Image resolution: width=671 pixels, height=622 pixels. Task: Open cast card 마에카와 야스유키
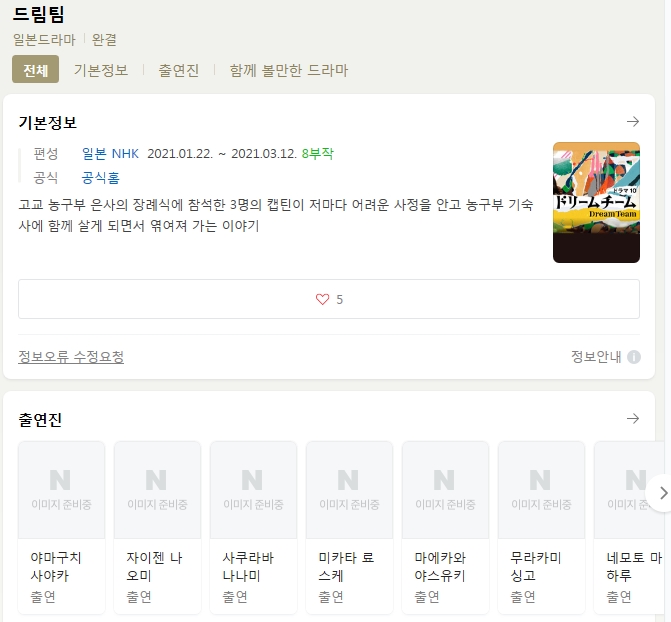point(445,528)
